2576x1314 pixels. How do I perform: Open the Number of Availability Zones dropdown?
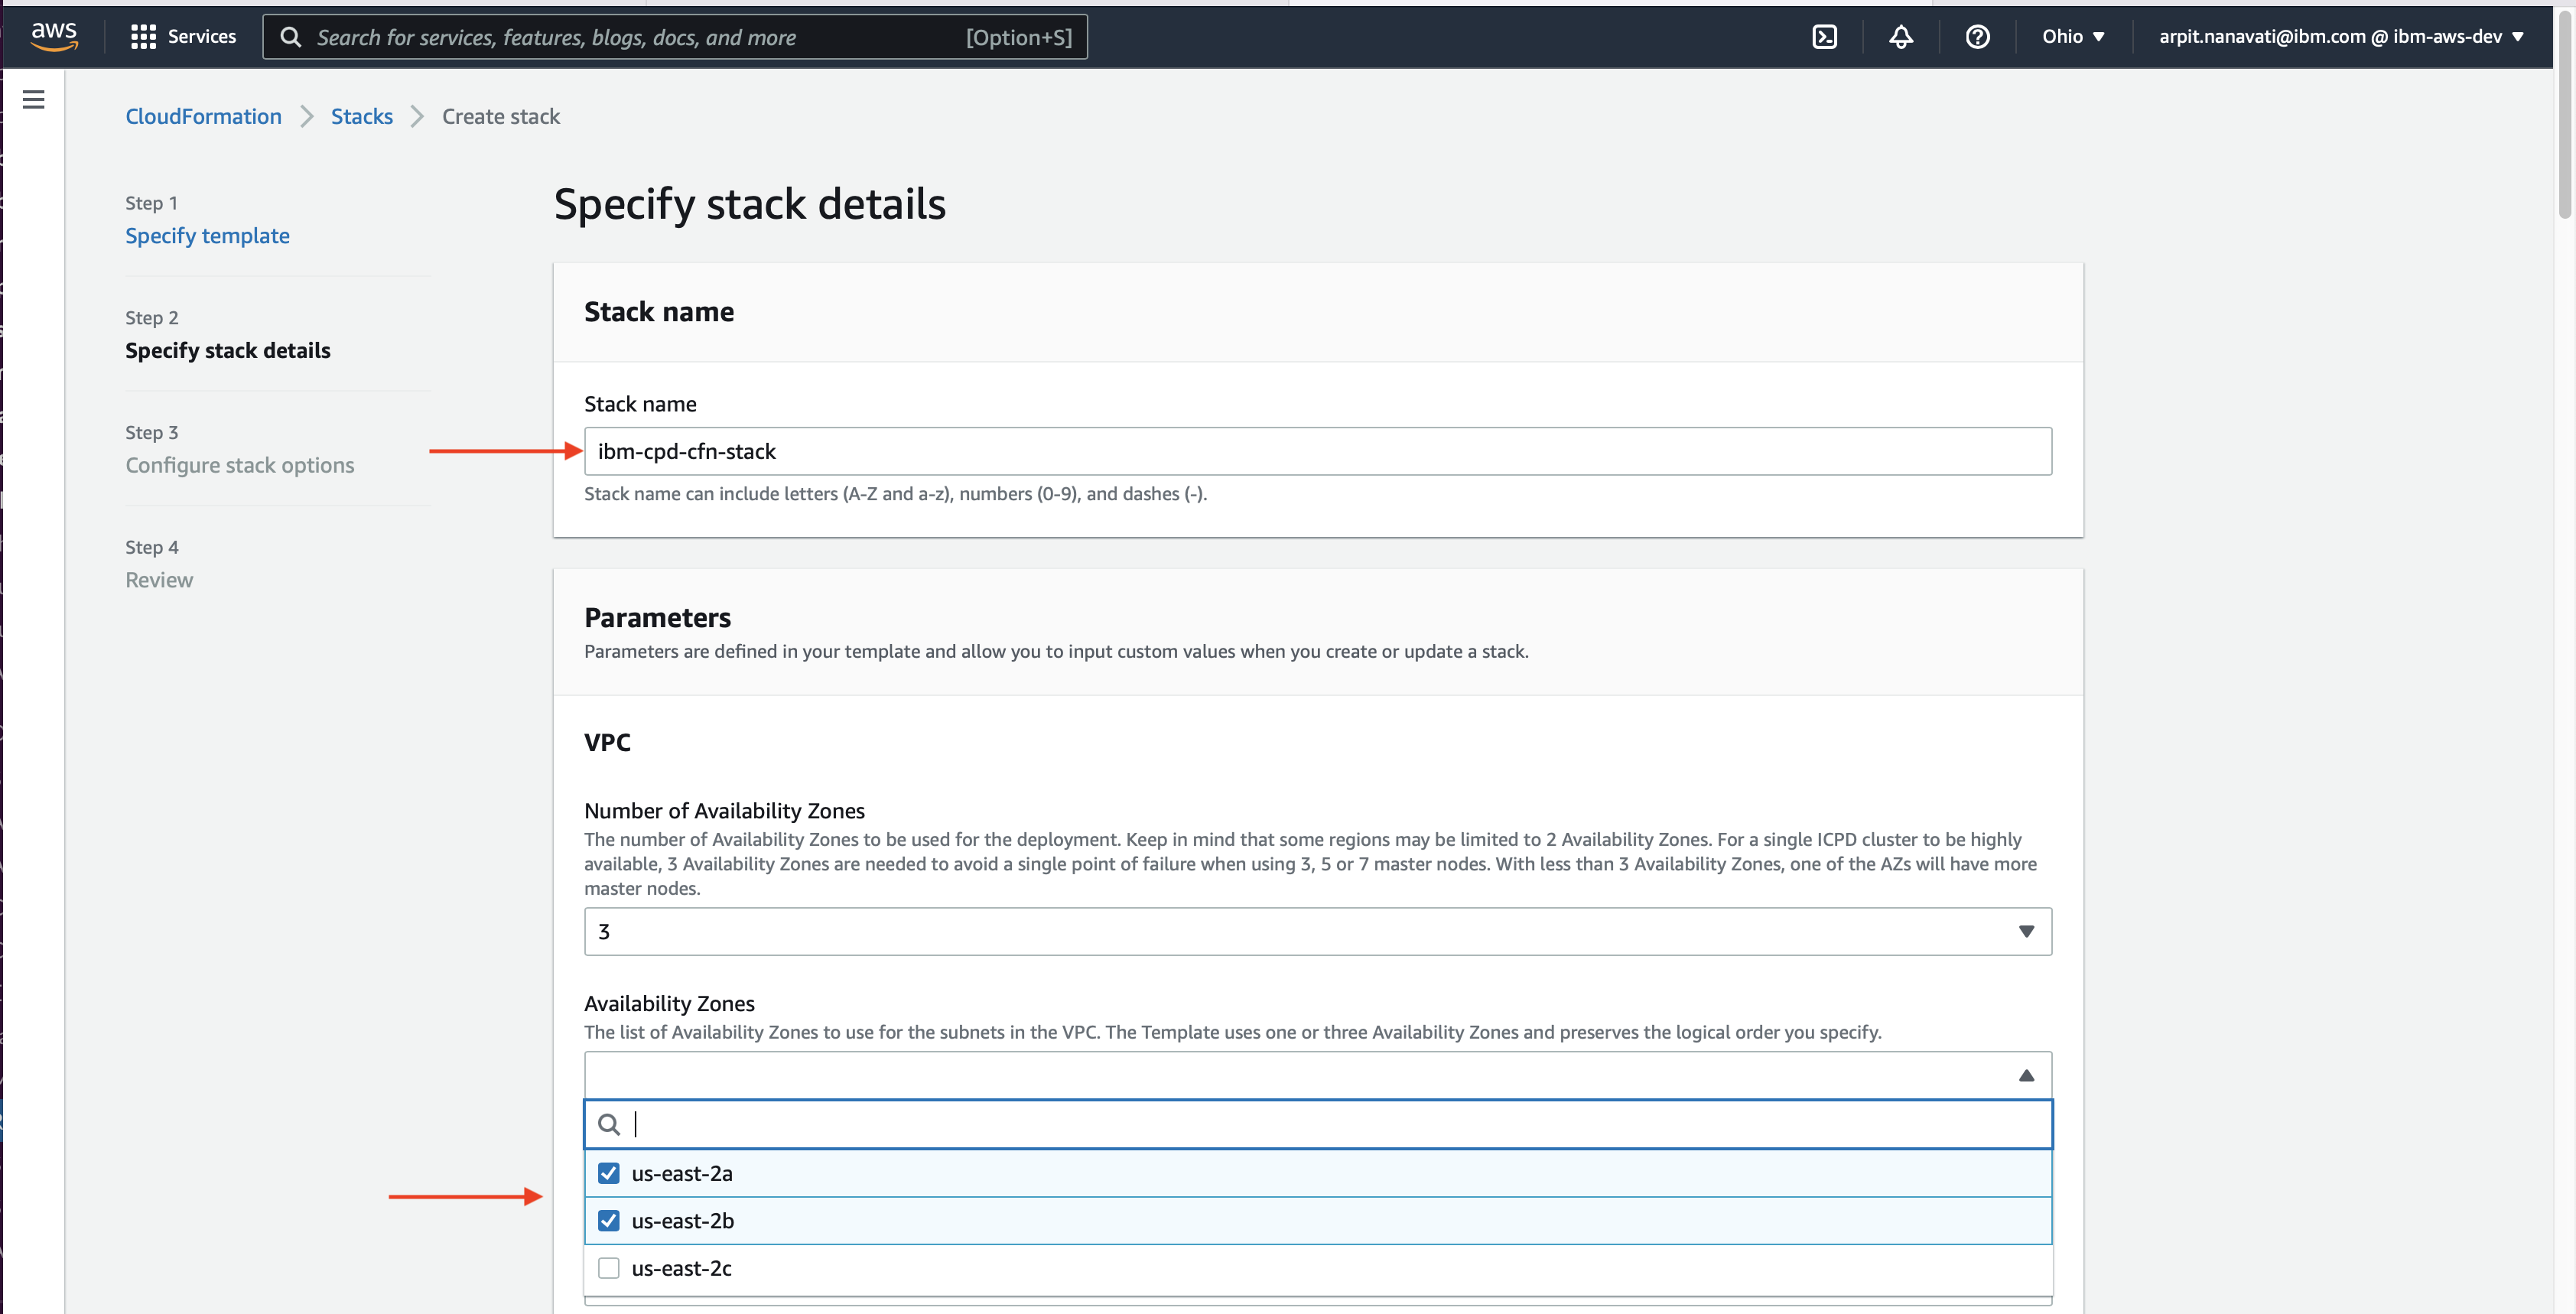[x=1317, y=931]
